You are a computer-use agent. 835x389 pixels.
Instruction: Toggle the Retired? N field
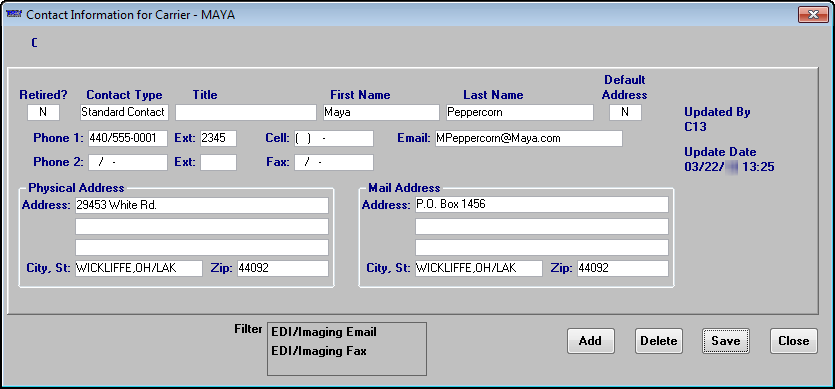(43, 112)
